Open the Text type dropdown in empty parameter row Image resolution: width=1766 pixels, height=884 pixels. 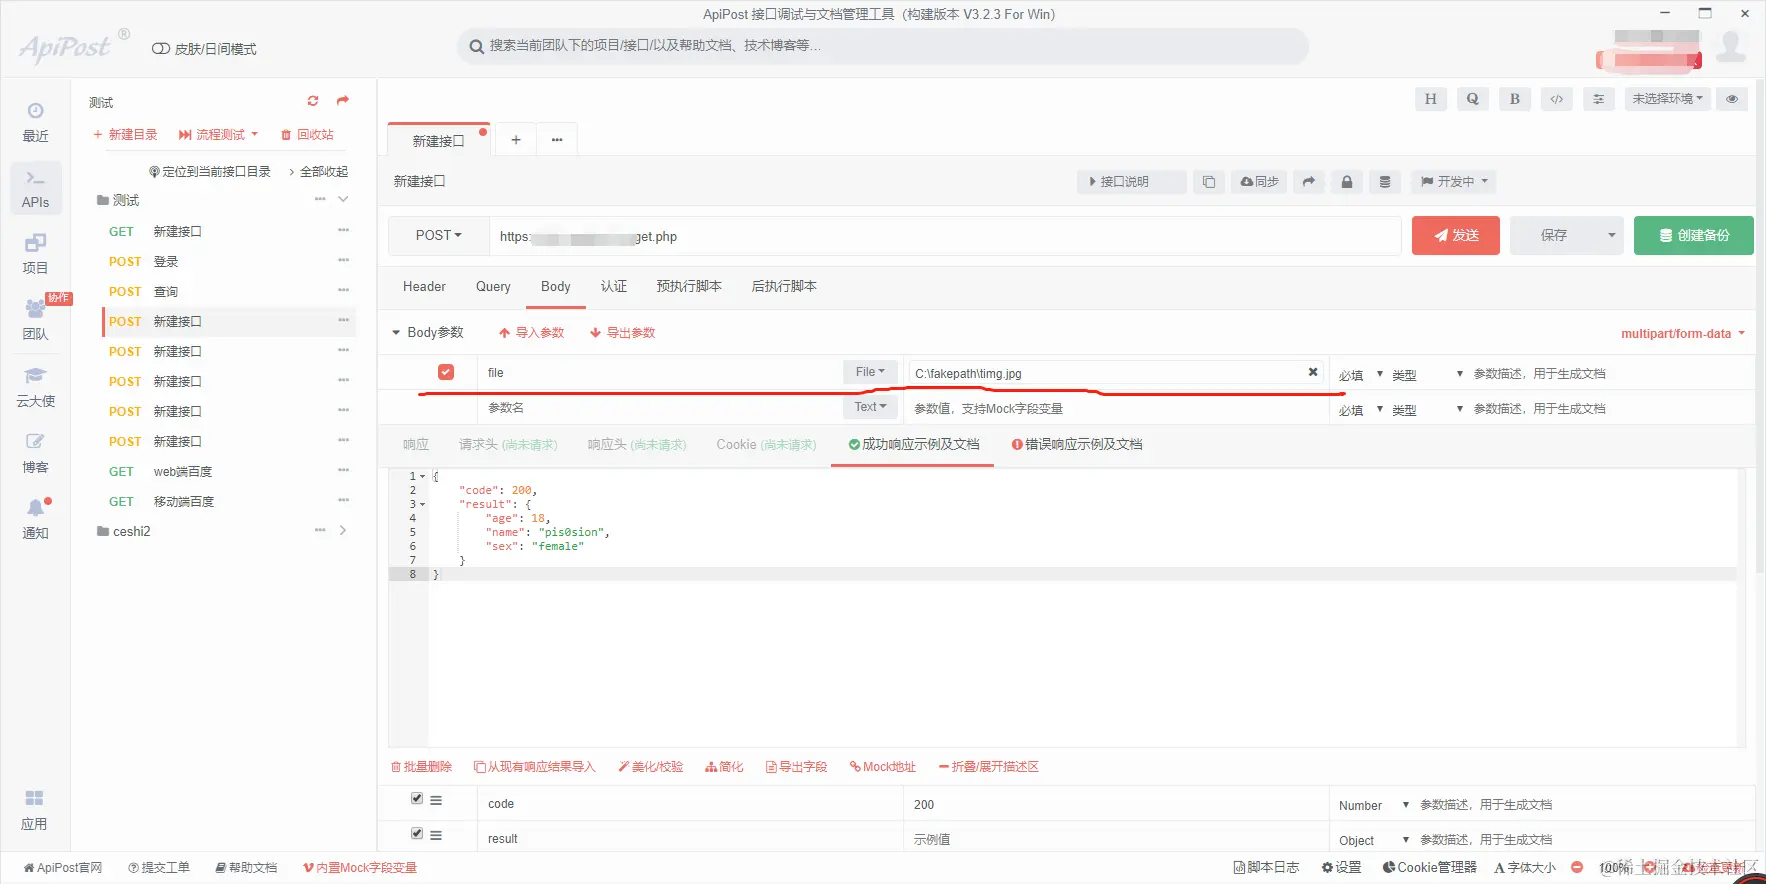pyautogui.click(x=870, y=407)
